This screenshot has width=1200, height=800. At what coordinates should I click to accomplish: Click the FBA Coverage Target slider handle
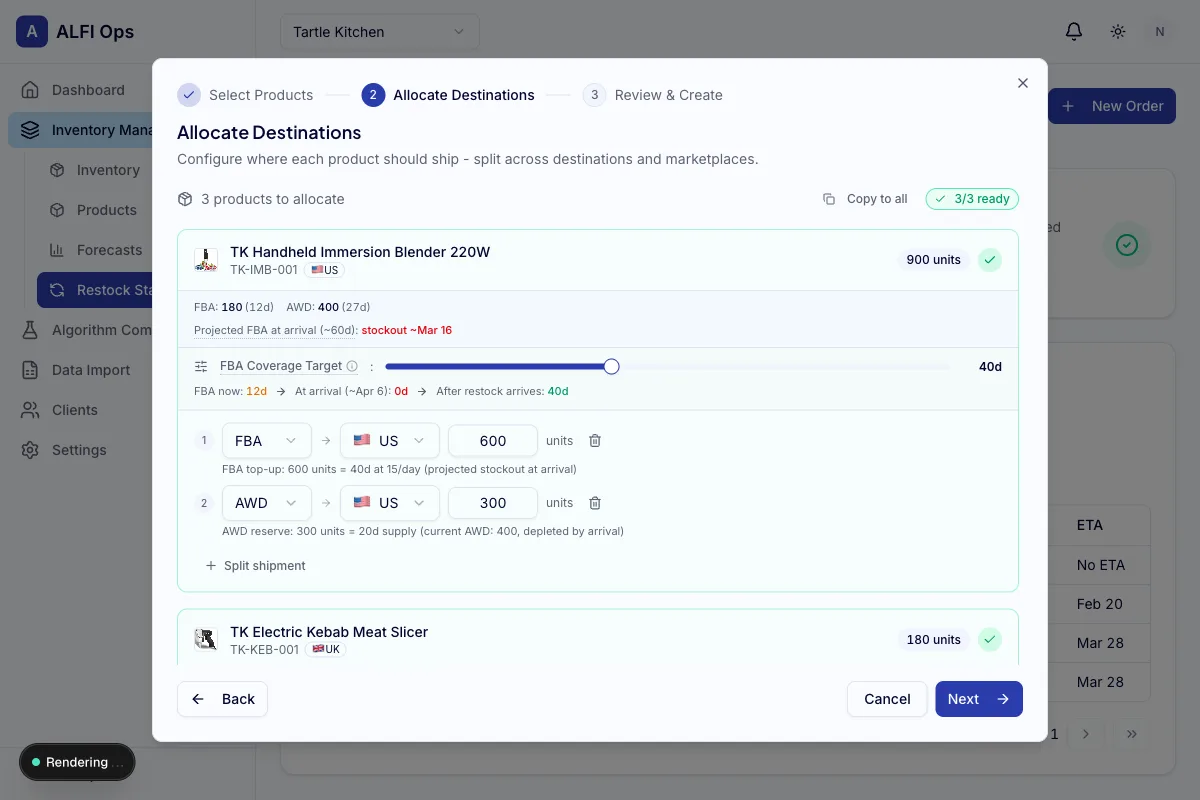611,366
